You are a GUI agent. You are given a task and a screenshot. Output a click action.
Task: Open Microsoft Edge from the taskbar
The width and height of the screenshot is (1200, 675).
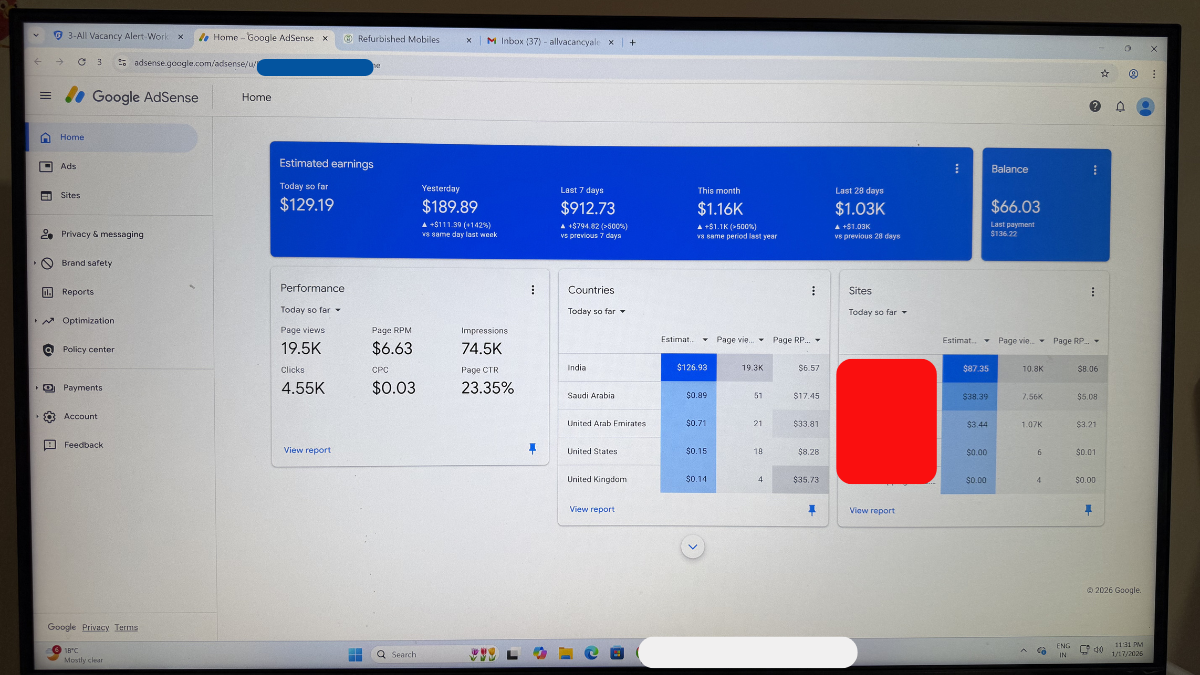[591, 653]
